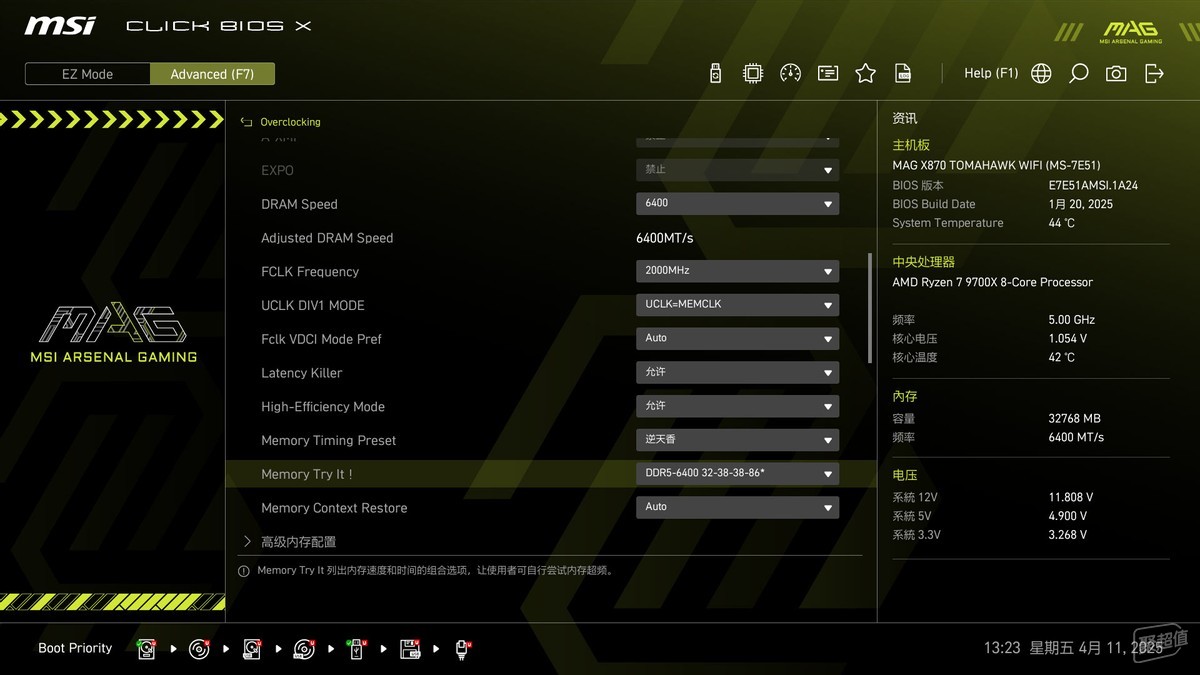Click the 32768 MB memory capacity value
Viewport: 1200px width, 675px height.
tap(1074, 419)
